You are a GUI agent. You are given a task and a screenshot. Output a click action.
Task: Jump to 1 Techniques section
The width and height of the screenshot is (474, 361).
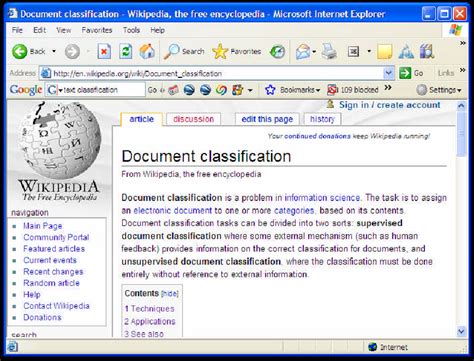point(149,309)
